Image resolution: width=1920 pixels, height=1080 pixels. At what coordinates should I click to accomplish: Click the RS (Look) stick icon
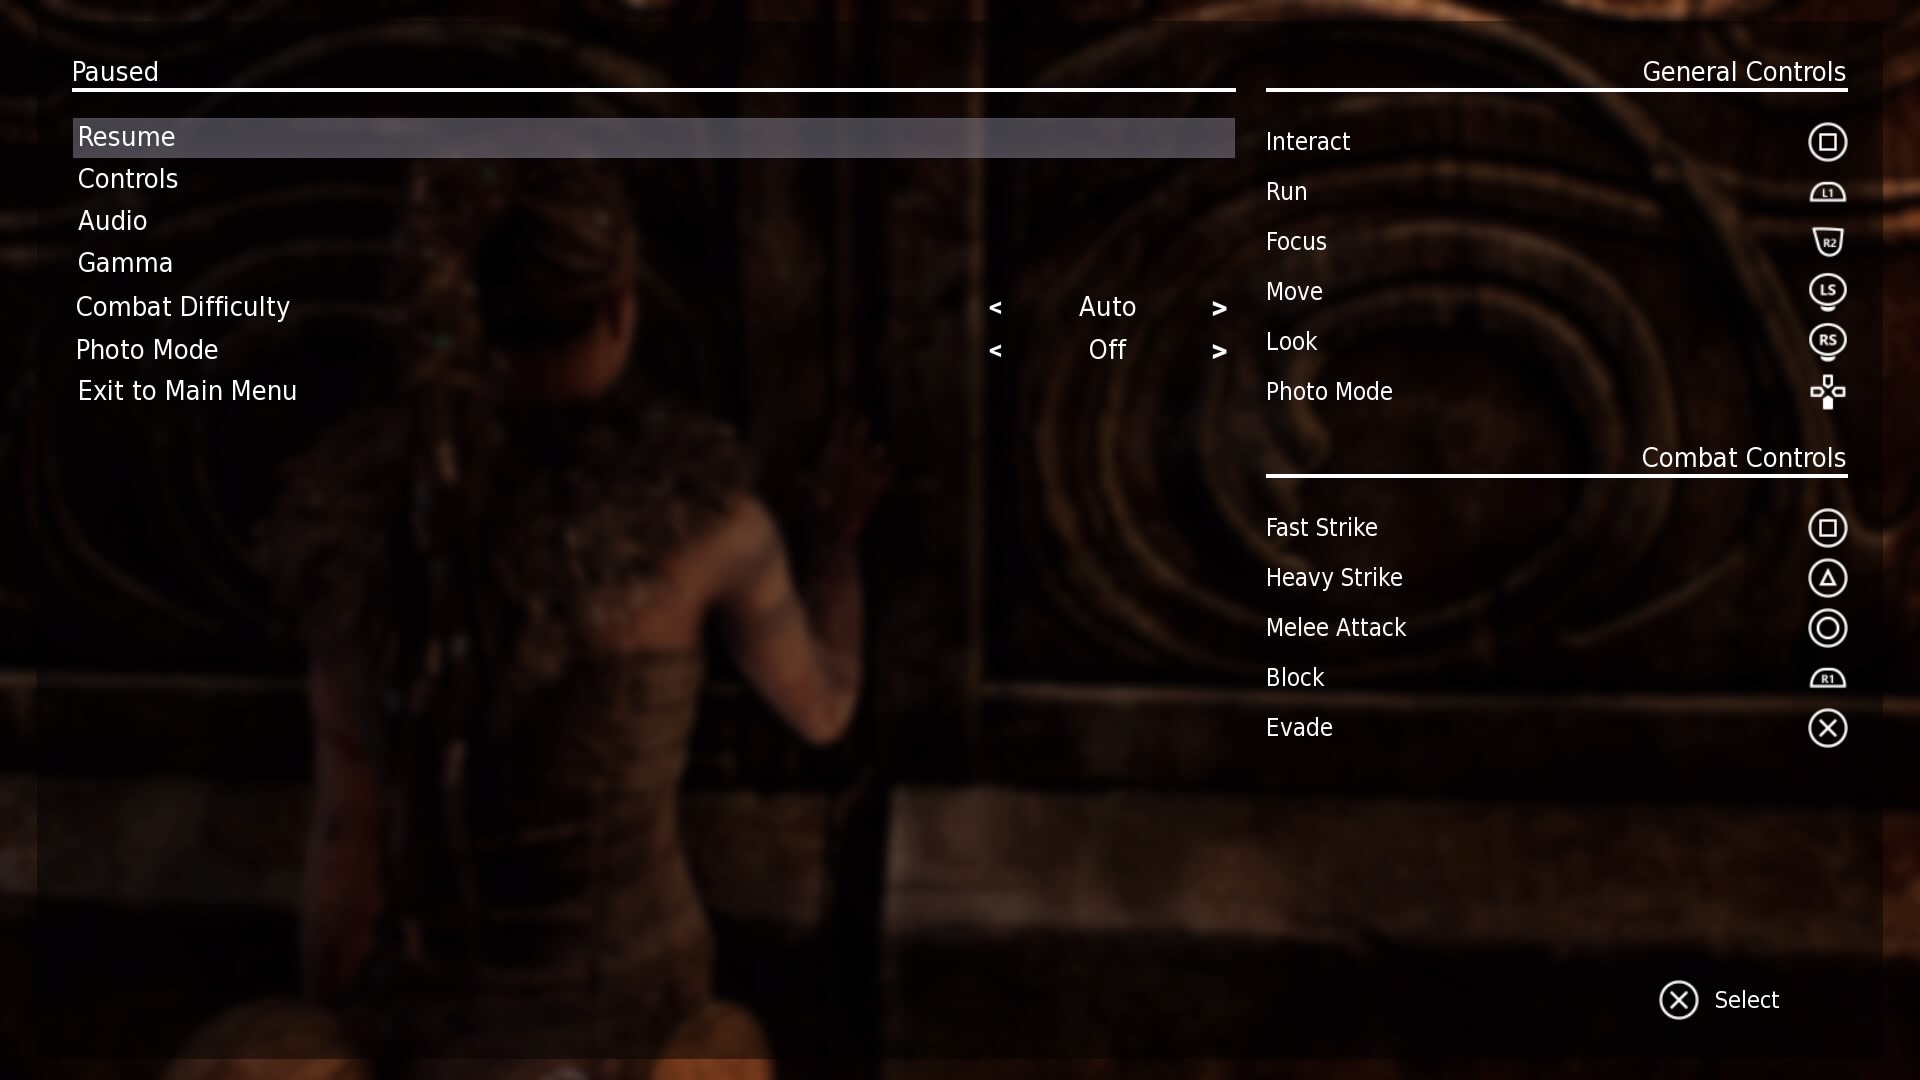[1828, 340]
